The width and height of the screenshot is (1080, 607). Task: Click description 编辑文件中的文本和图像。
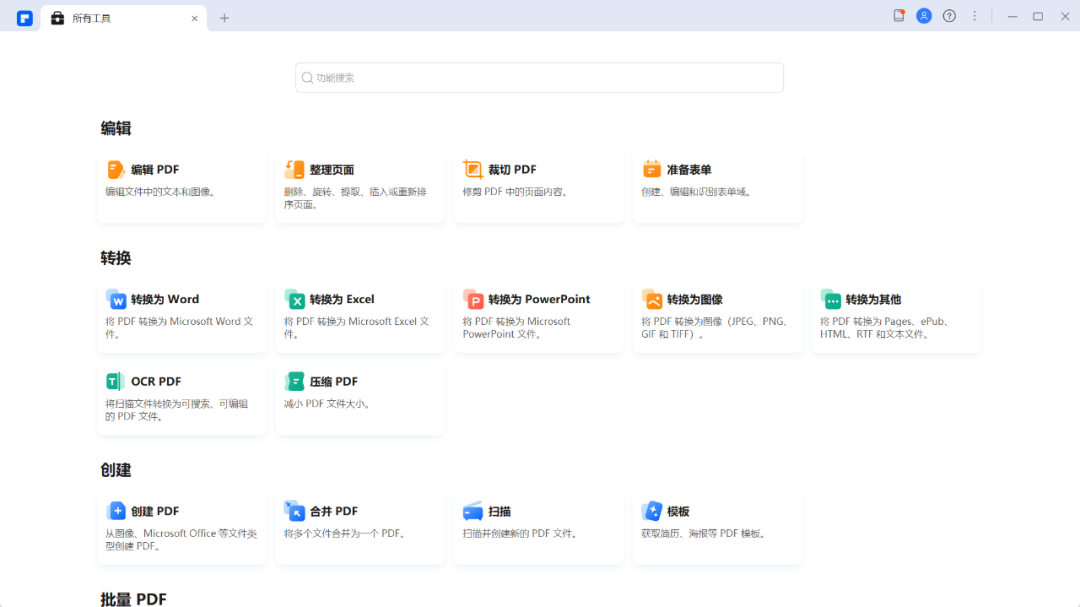click(x=163, y=192)
